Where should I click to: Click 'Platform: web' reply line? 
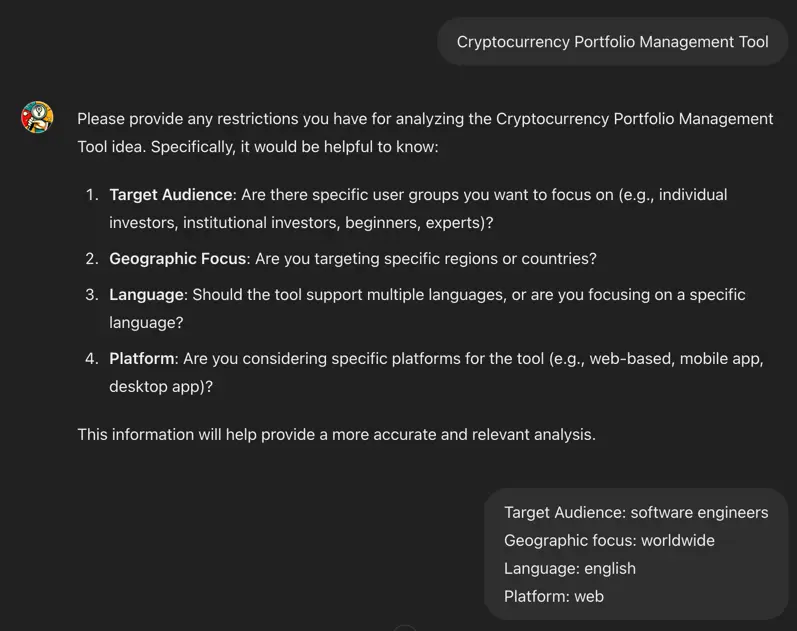554,597
